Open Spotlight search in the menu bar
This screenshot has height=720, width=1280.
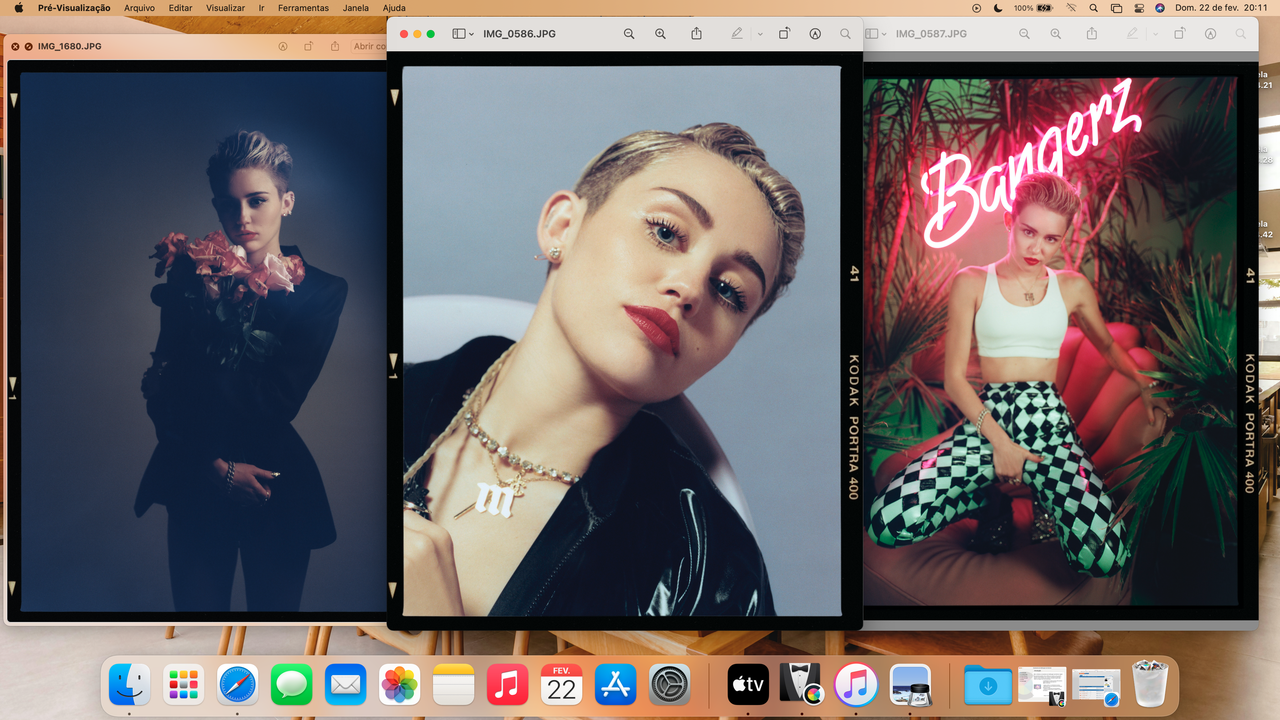click(x=1093, y=8)
